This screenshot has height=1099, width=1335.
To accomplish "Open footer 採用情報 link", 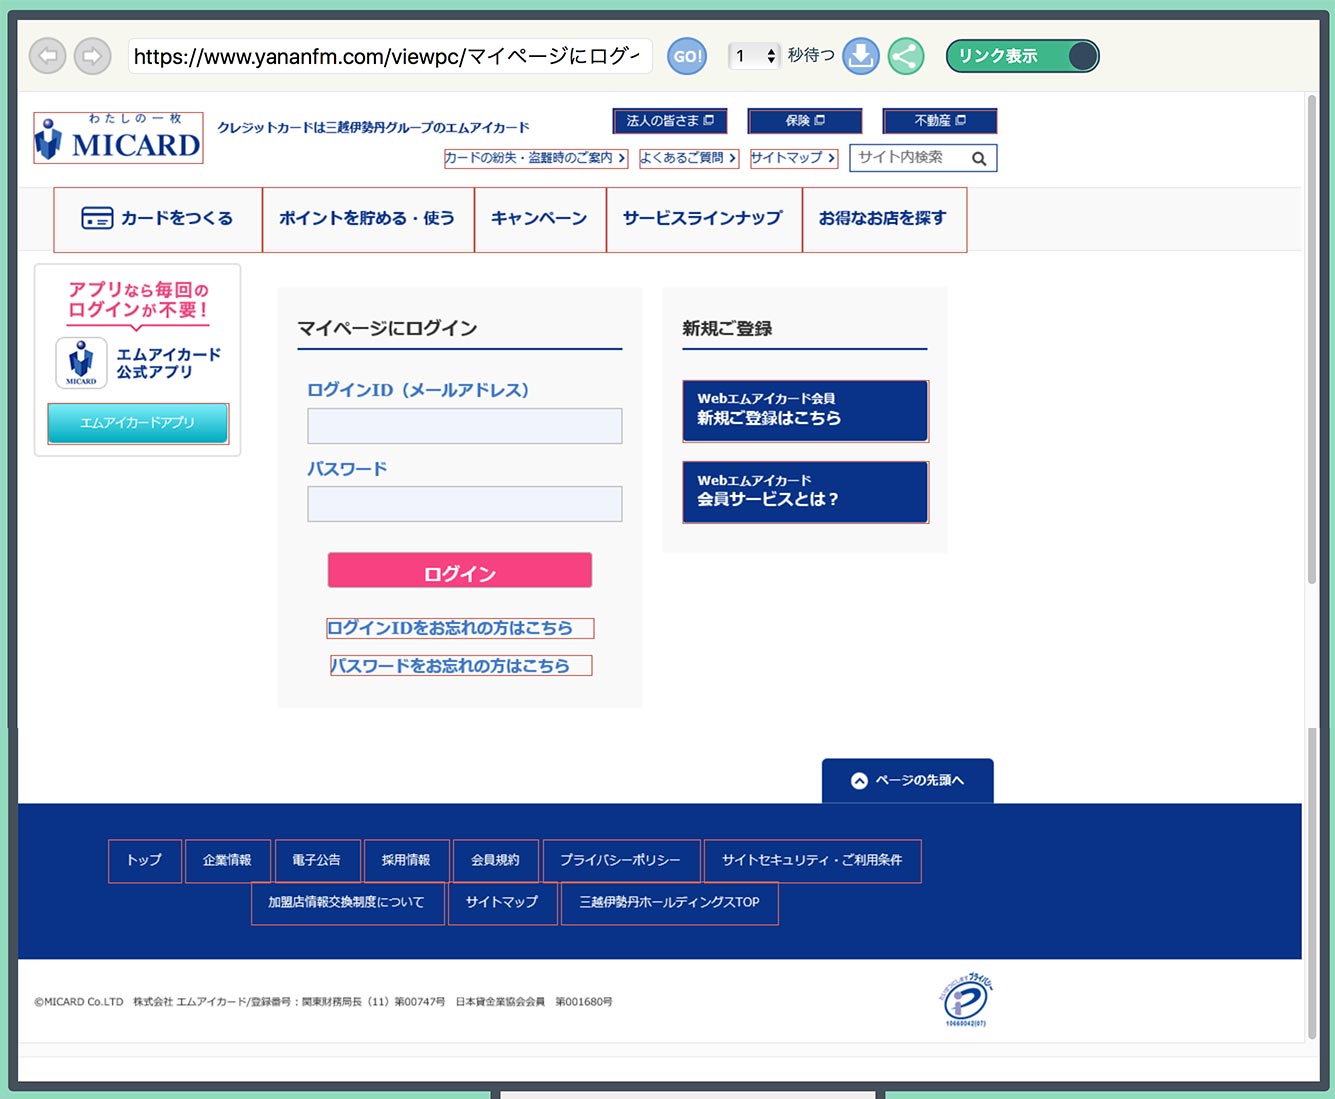I will (x=407, y=861).
